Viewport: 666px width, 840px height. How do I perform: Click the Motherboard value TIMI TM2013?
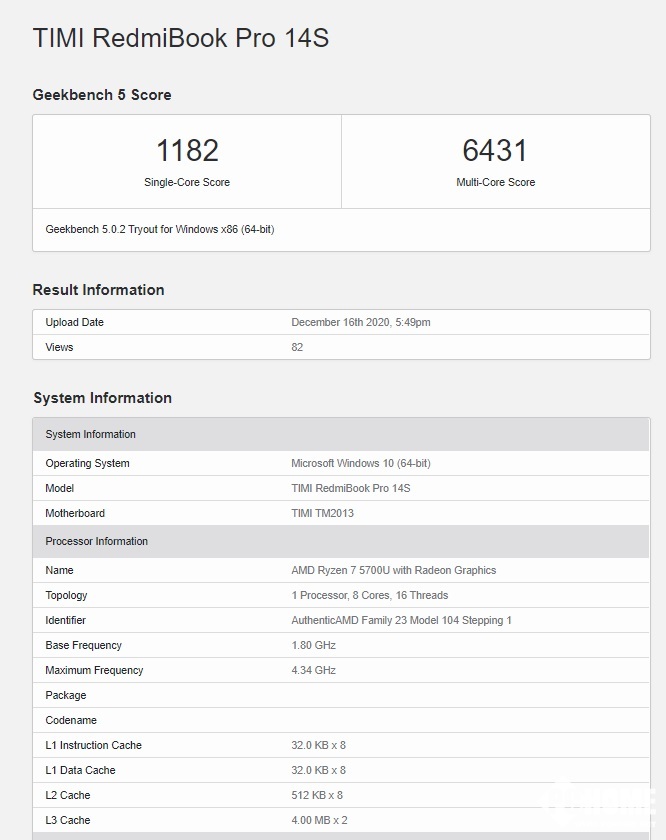322,513
